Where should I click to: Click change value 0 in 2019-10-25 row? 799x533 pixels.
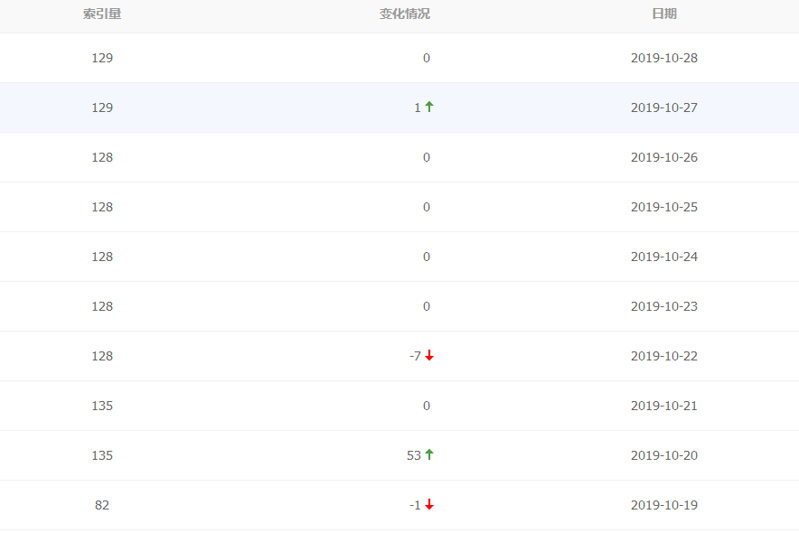click(427, 207)
